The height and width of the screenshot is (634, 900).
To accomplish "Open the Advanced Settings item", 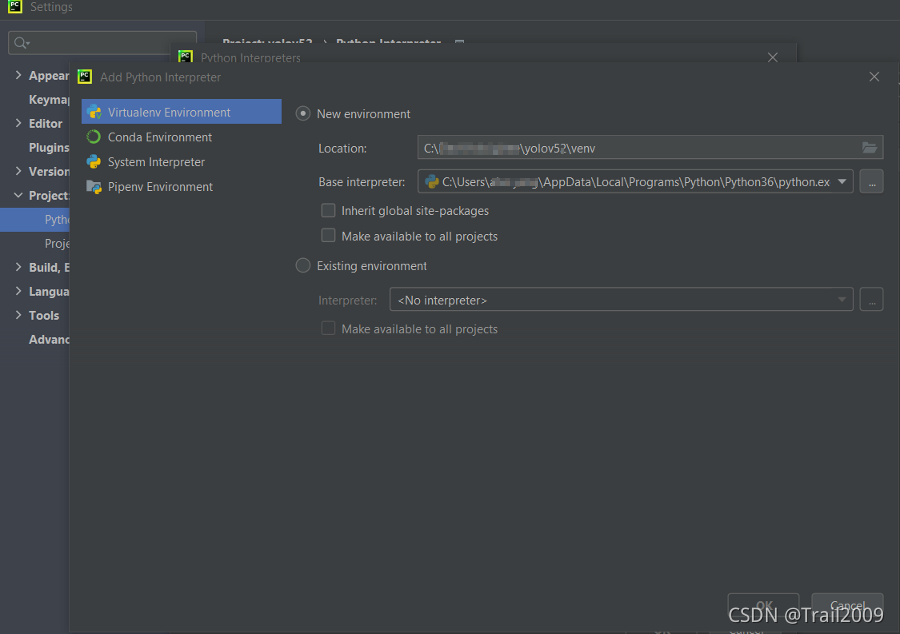I will [49, 339].
